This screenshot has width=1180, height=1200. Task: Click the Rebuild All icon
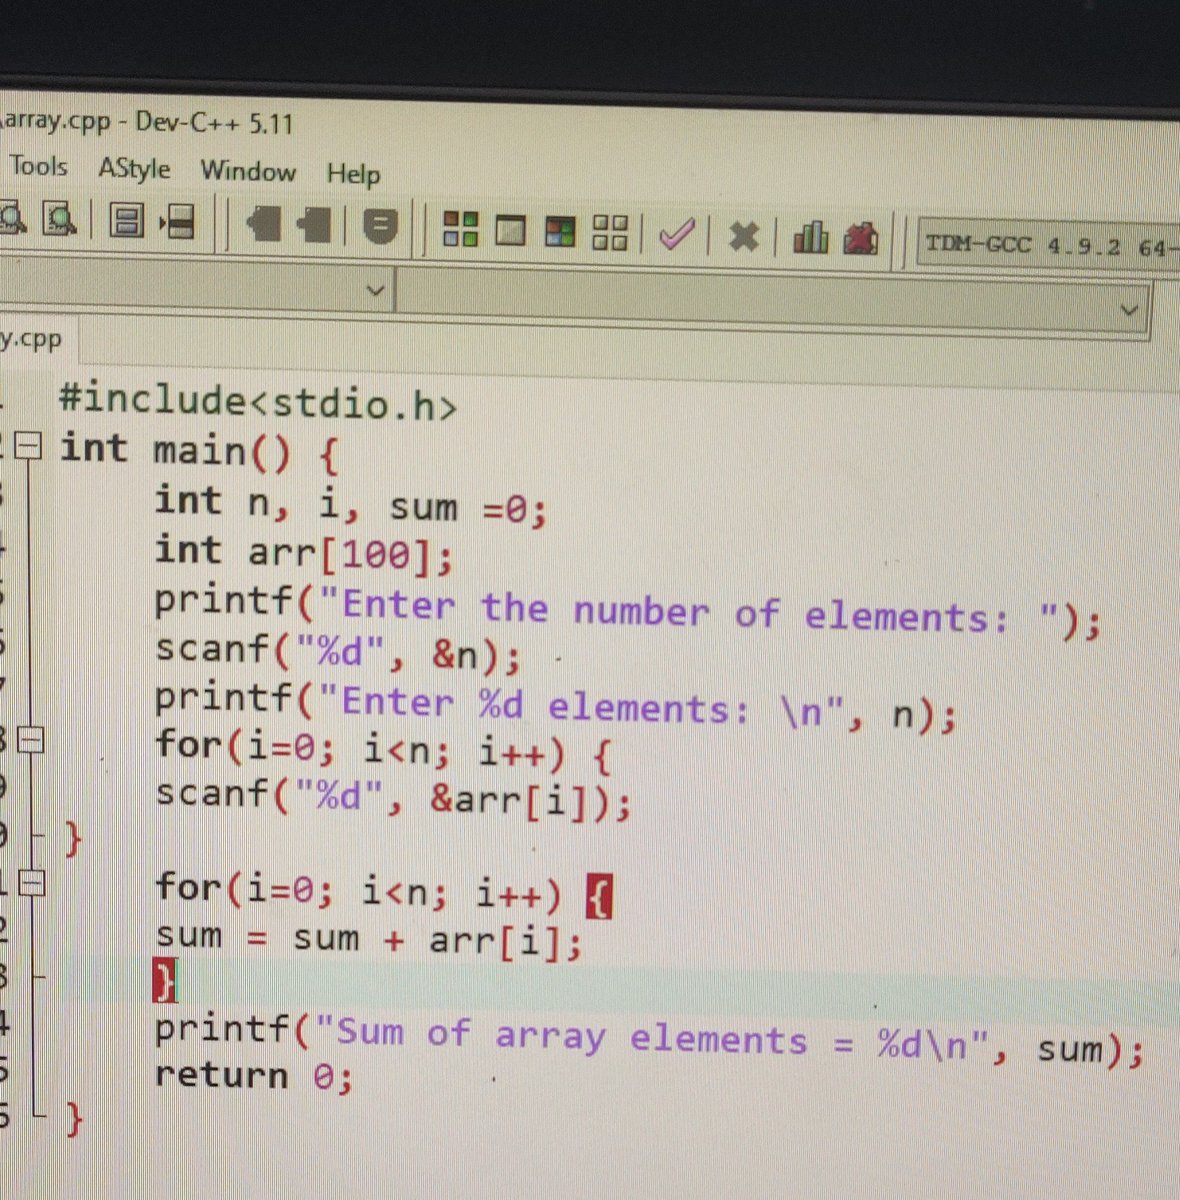610,234
